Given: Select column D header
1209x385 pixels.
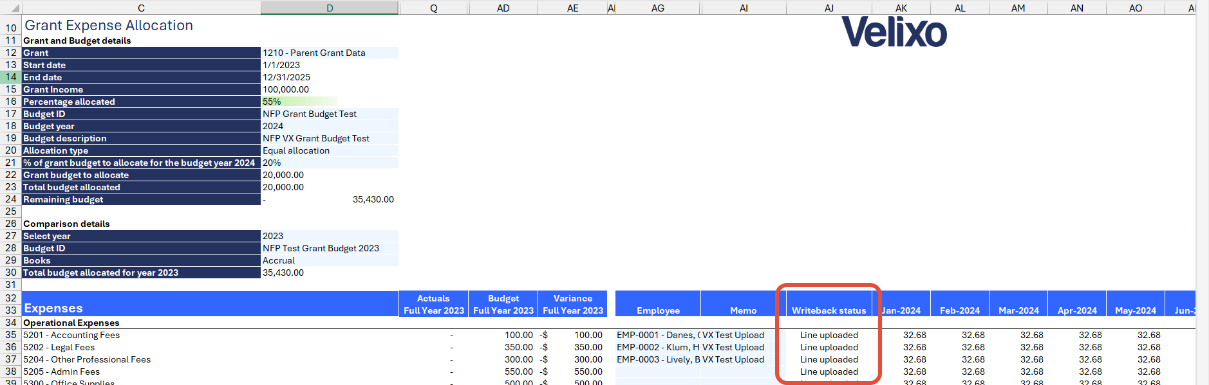Looking at the screenshot, I should click(x=329, y=7).
